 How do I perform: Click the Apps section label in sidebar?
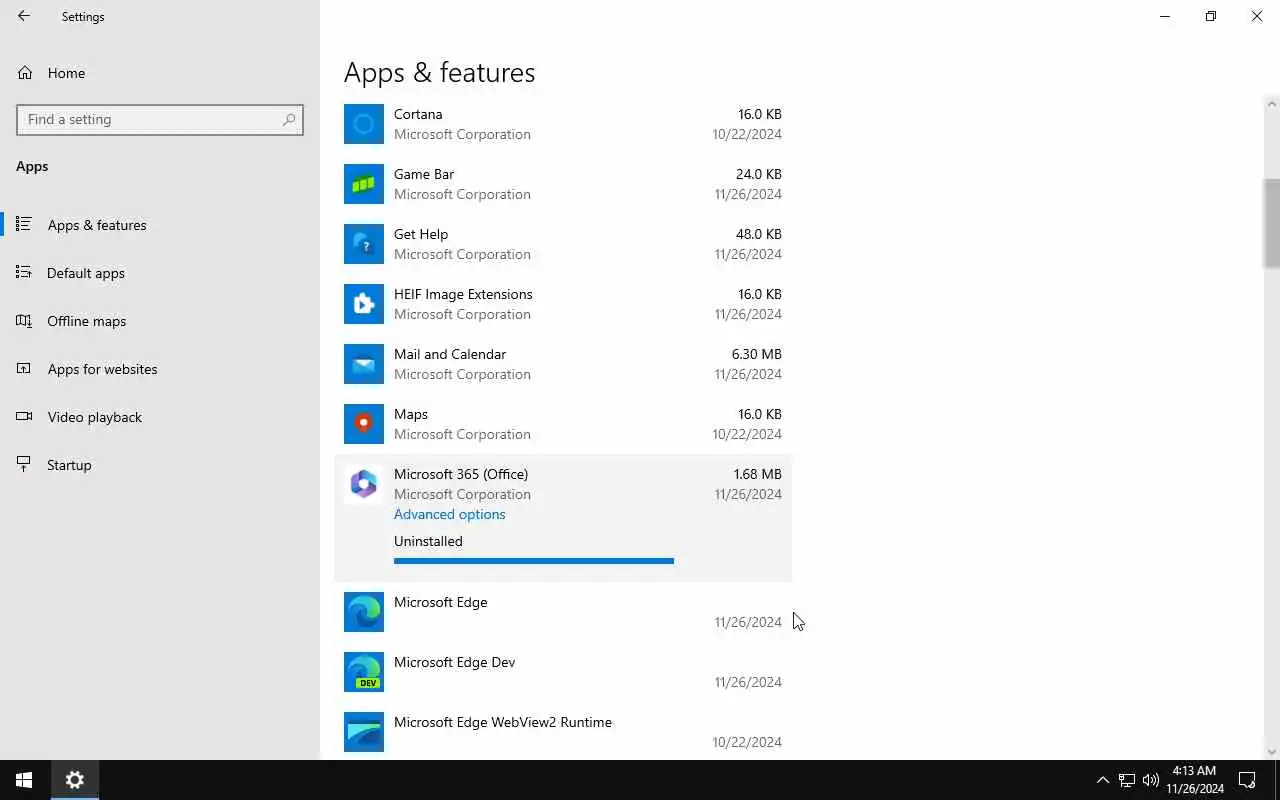tap(32, 166)
